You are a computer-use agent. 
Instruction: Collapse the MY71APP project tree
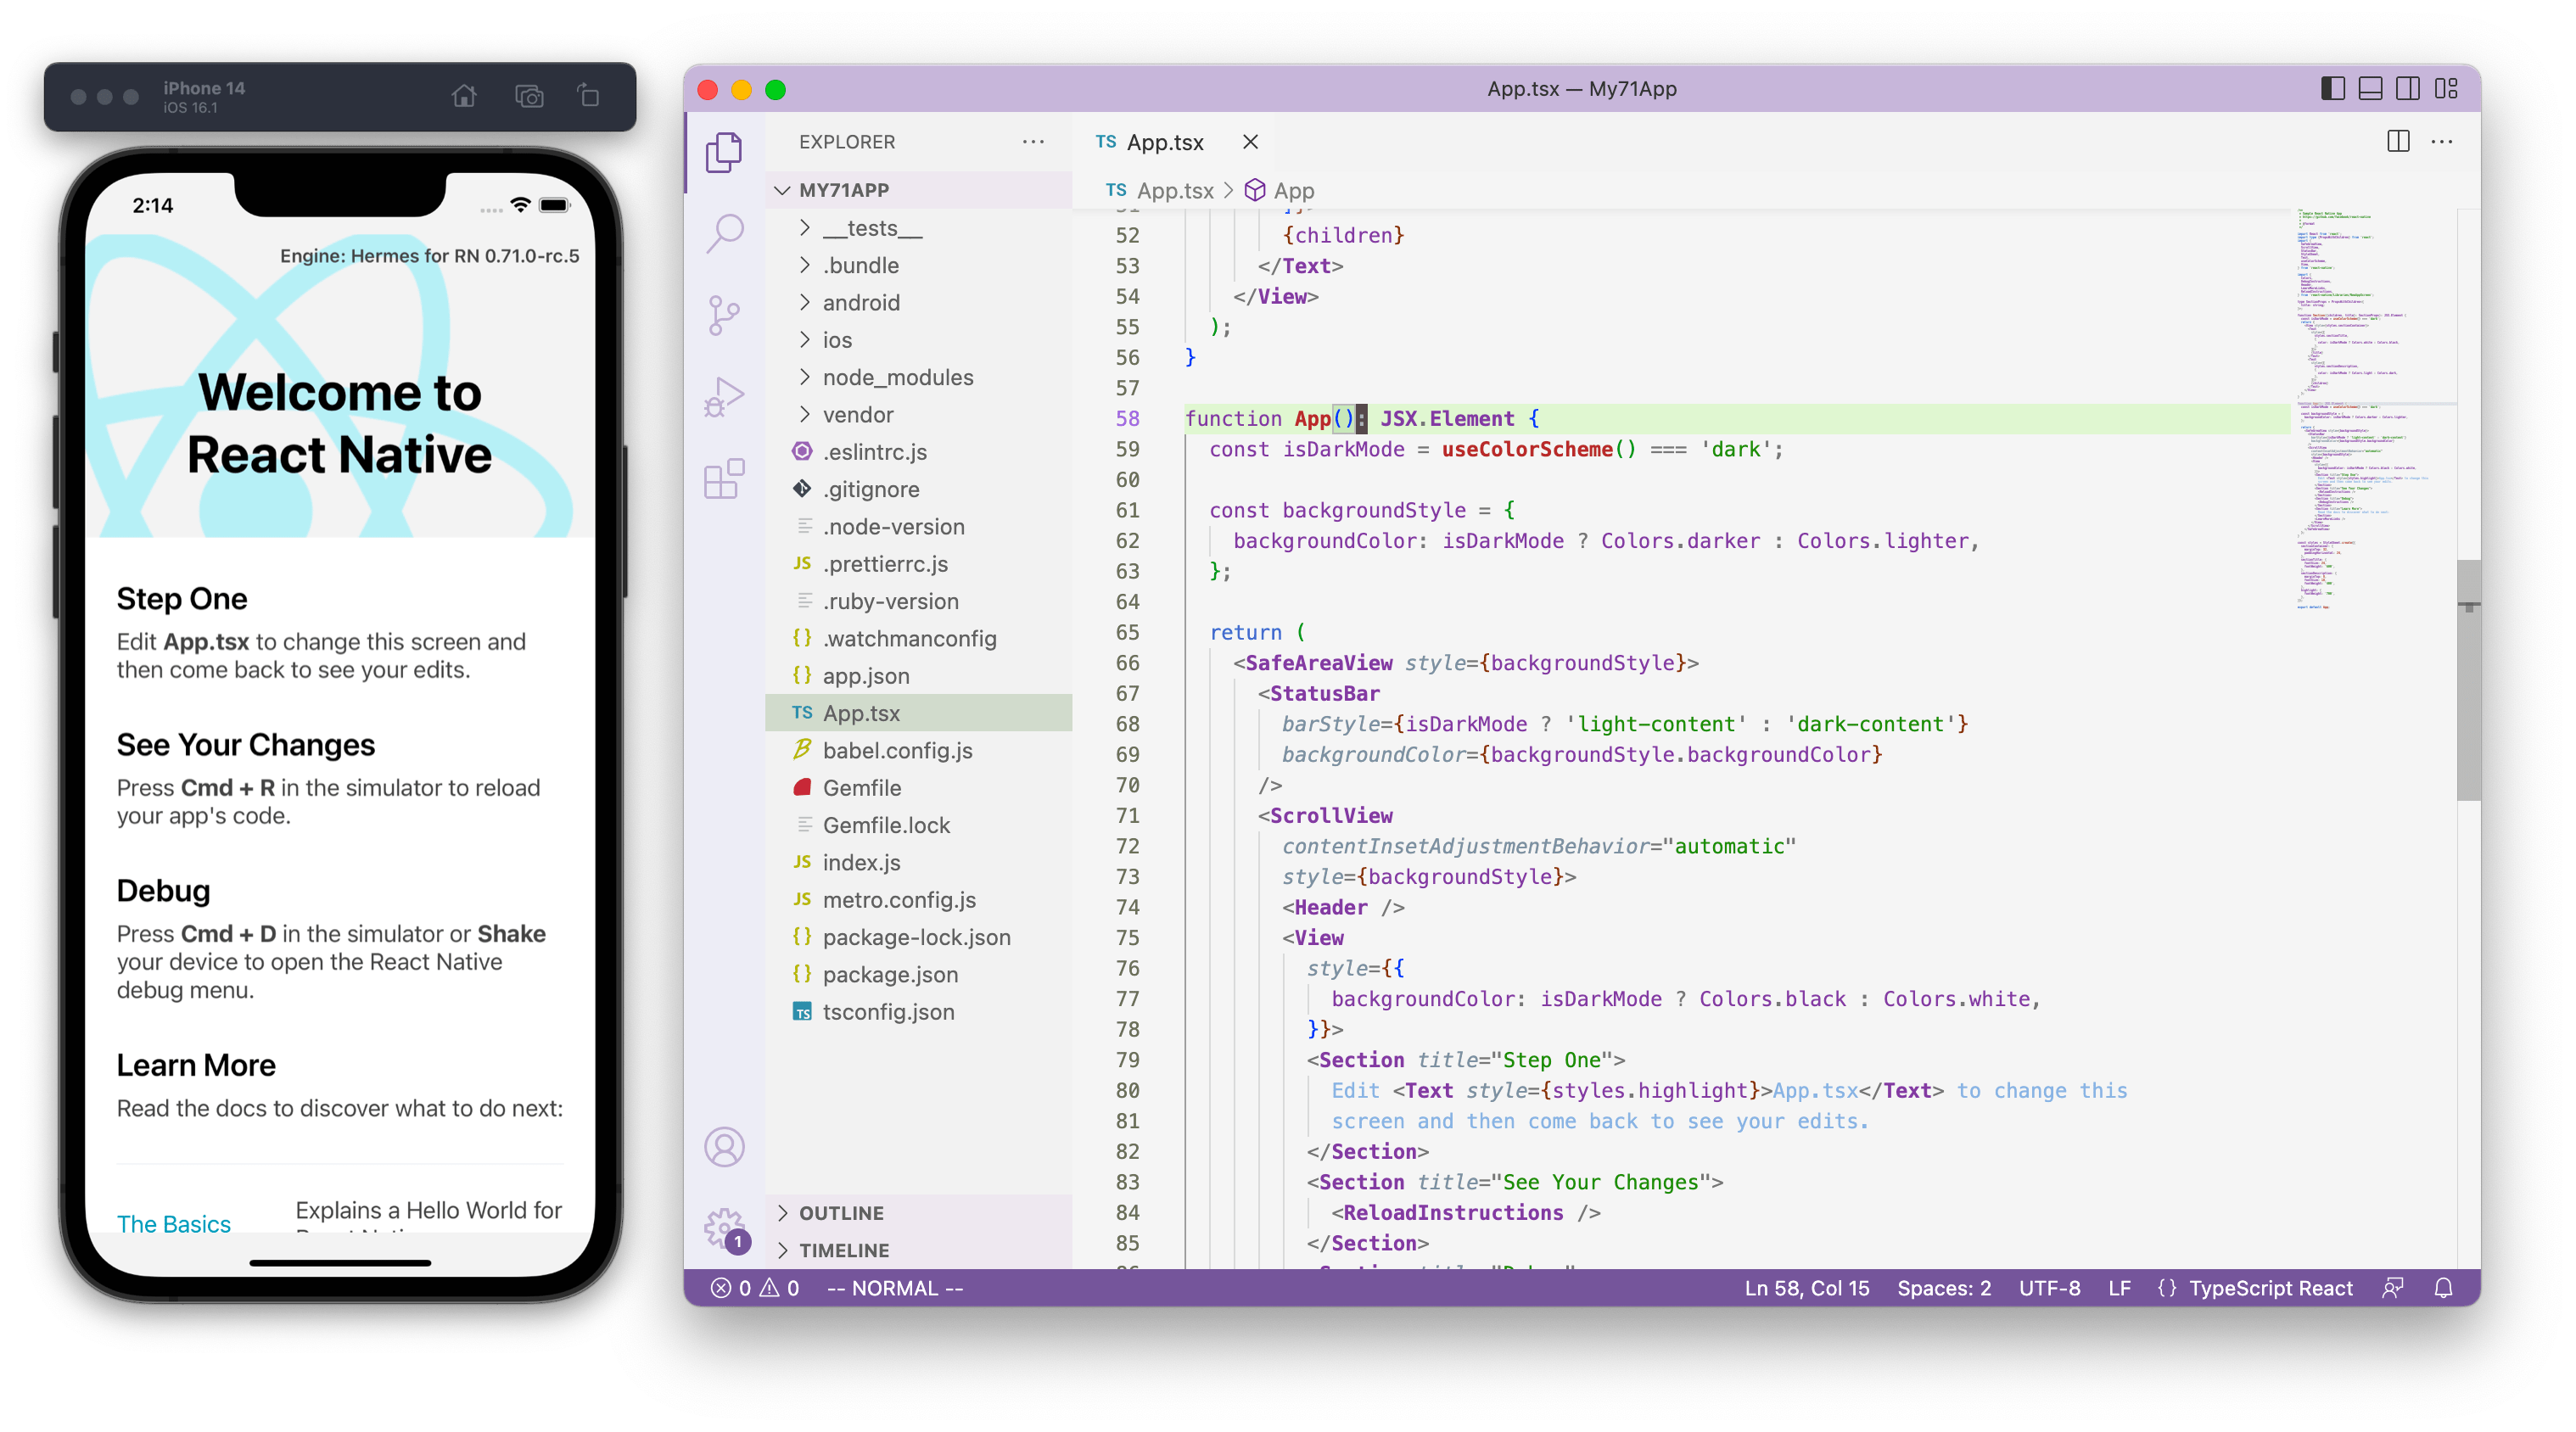coord(843,190)
